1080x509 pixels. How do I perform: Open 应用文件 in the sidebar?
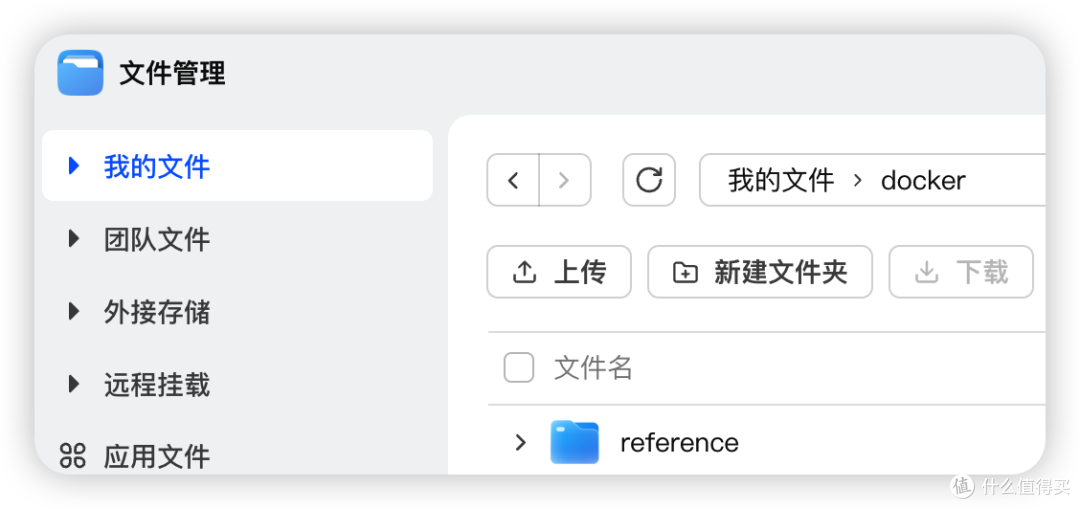pos(156,457)
